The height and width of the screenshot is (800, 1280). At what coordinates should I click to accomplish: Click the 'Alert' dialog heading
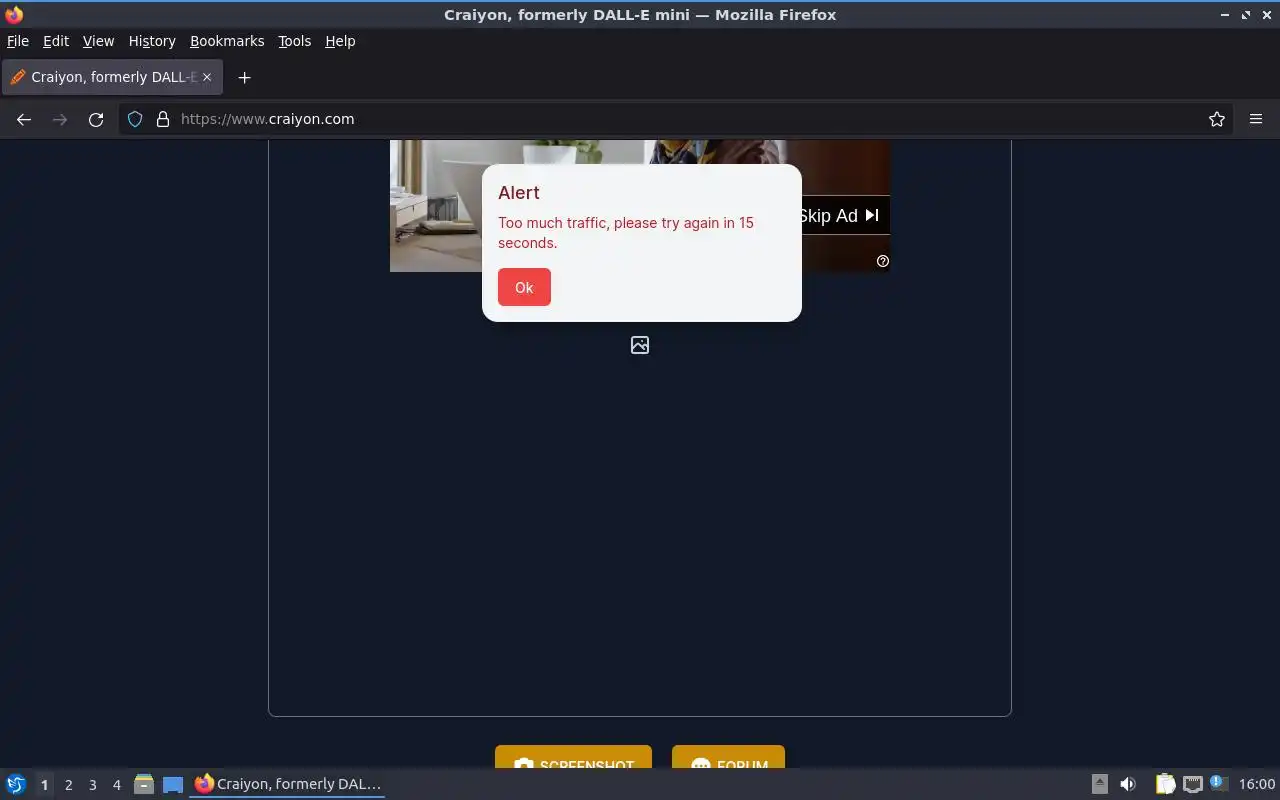coord(519,193)
